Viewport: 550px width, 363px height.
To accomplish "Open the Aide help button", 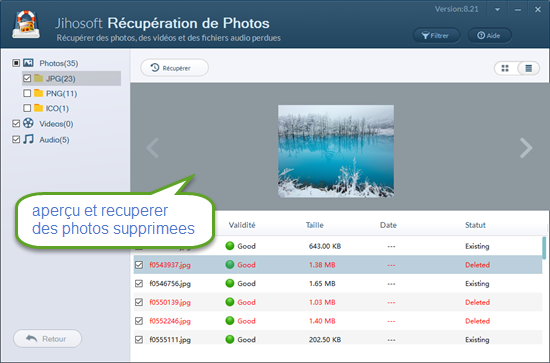I will pyautogui.click(x=489, y=35).
